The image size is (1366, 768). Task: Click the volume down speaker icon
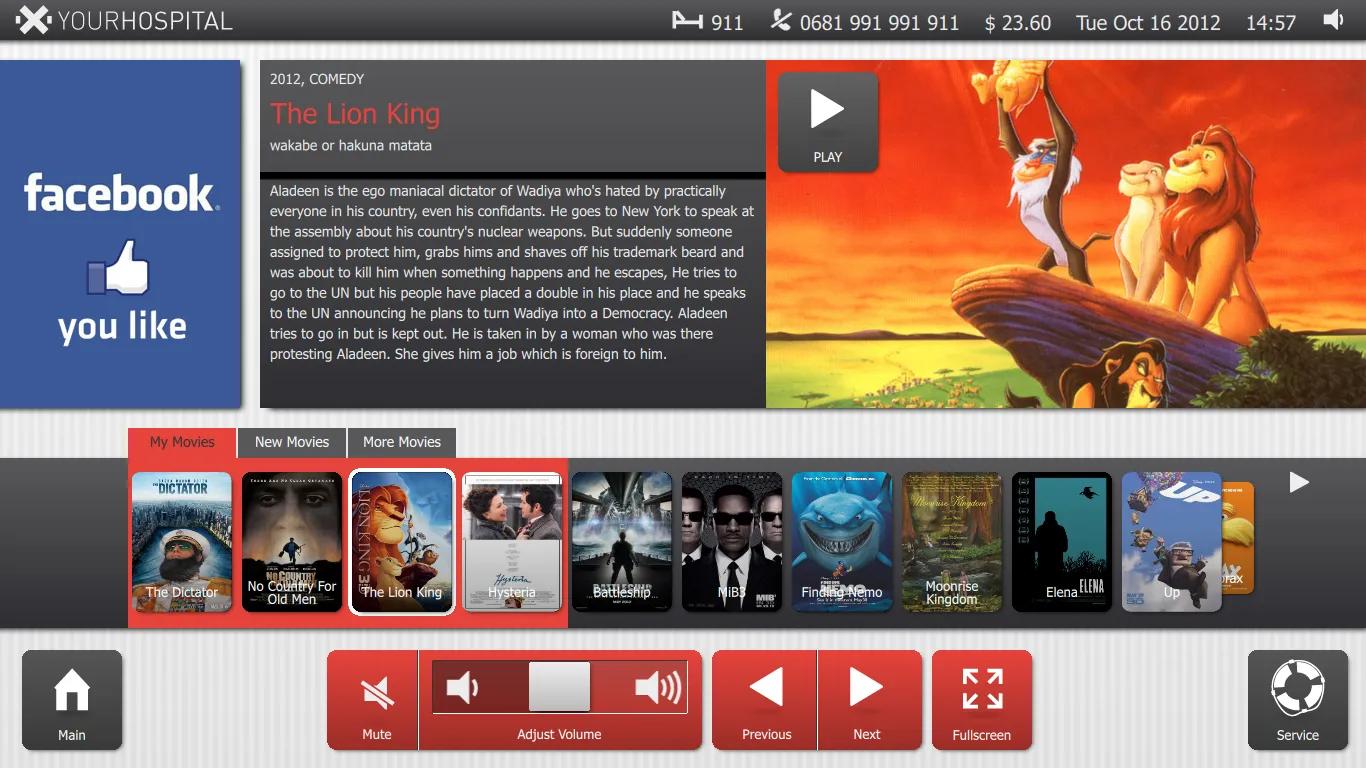tap(462, 687)
